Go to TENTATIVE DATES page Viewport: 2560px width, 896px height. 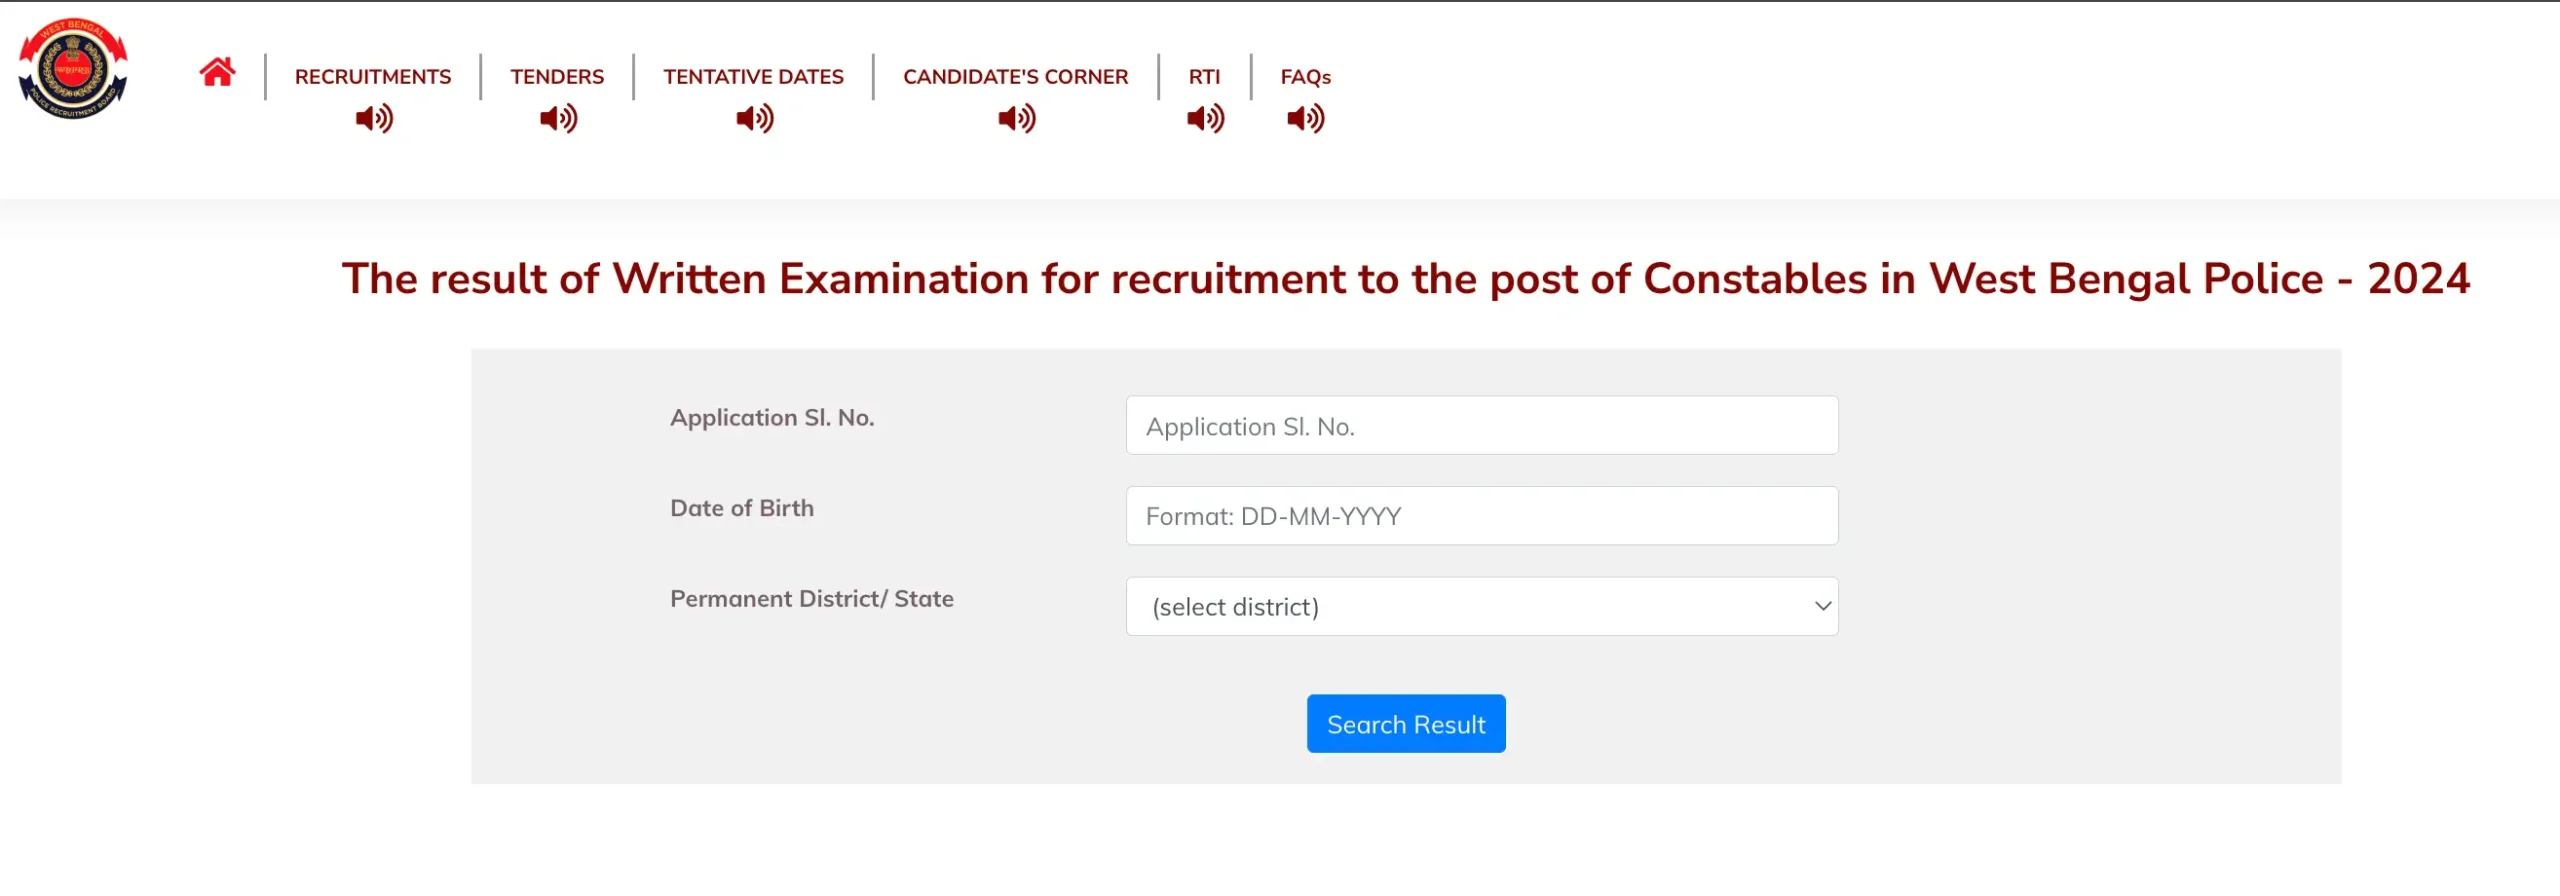coord(753,77)
